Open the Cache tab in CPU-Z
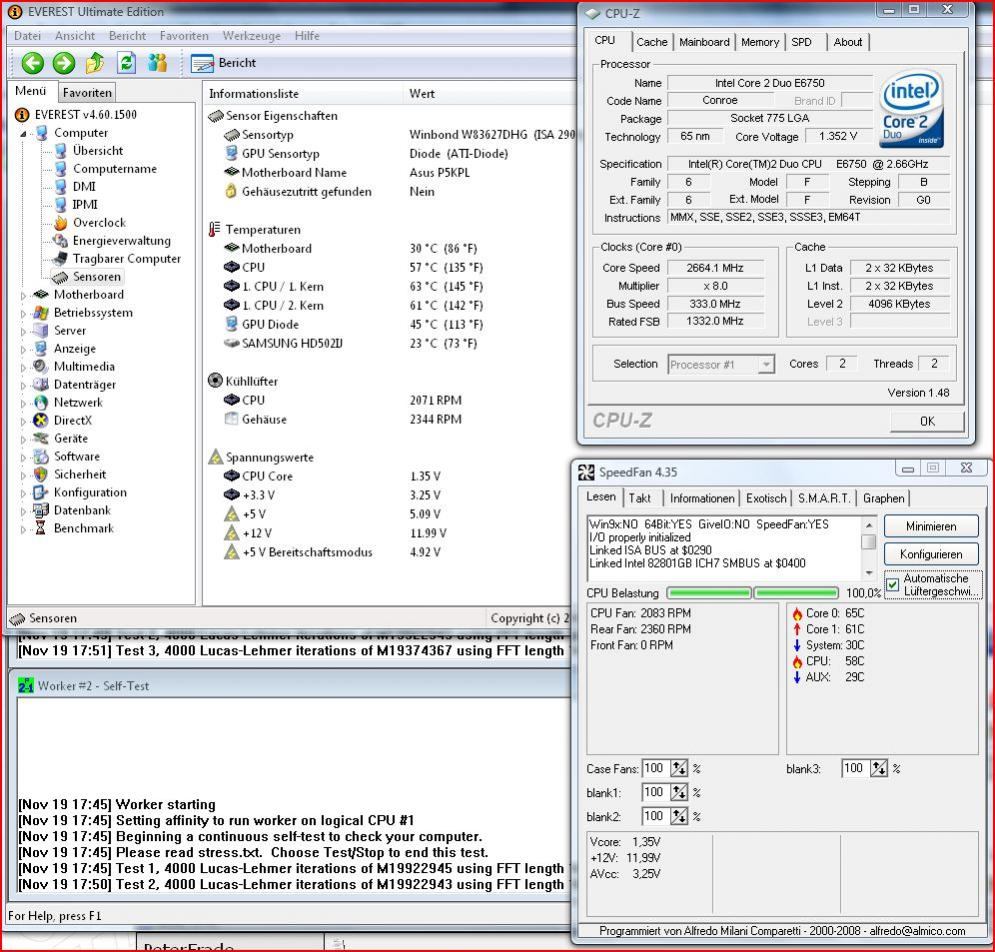The height and width of the screenshot is (952, 995). tap(652, 43)
